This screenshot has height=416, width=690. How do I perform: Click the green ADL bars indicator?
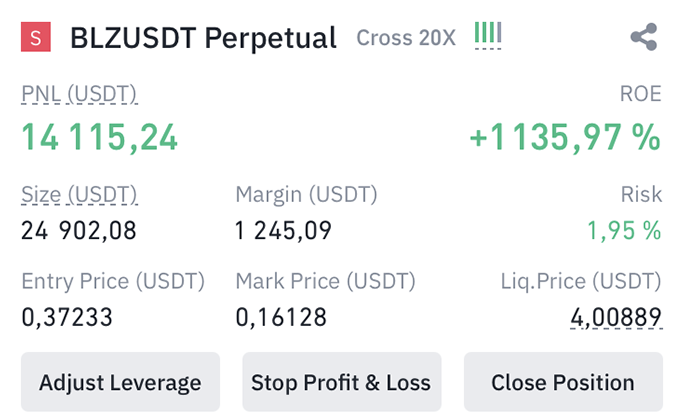click(488, 36)
